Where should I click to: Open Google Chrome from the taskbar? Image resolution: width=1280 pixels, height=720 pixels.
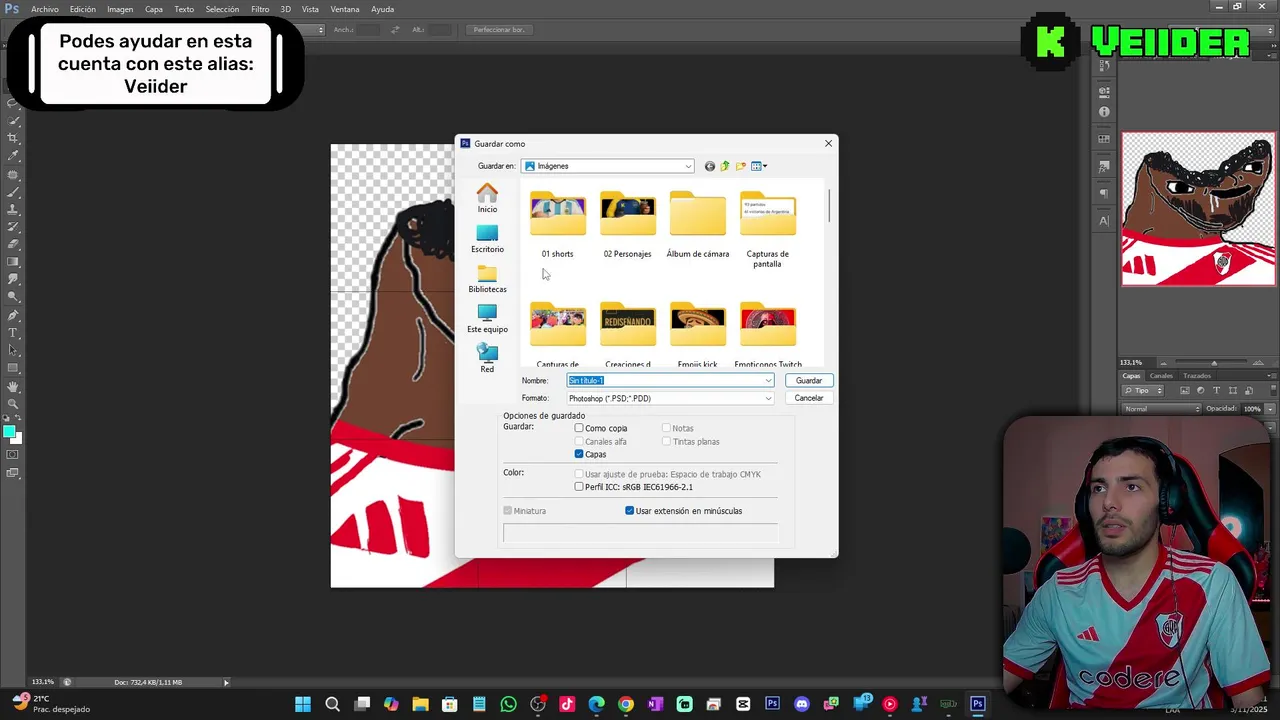tap(625, 704)
